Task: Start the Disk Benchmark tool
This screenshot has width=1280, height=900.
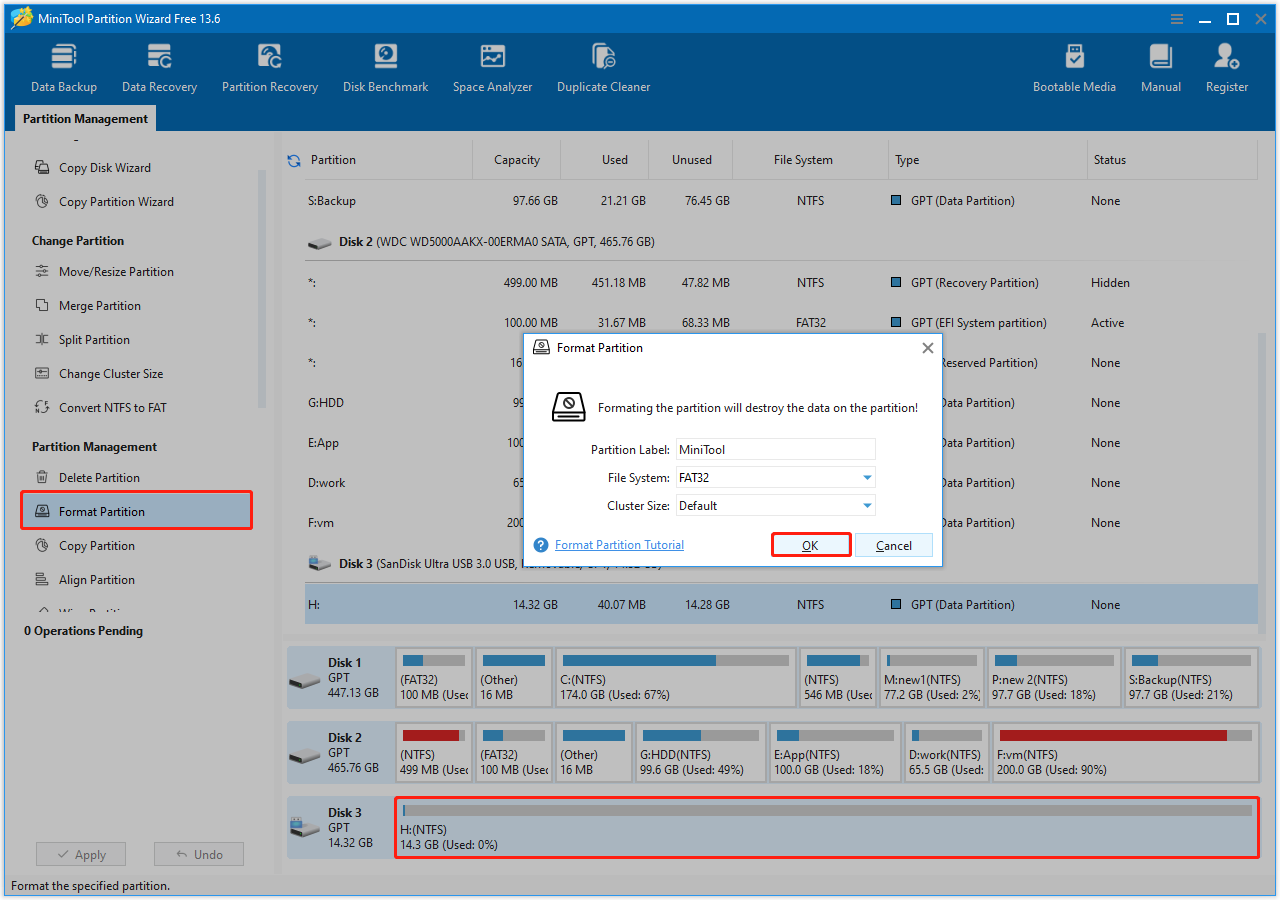Action: (x=385, y=68)
